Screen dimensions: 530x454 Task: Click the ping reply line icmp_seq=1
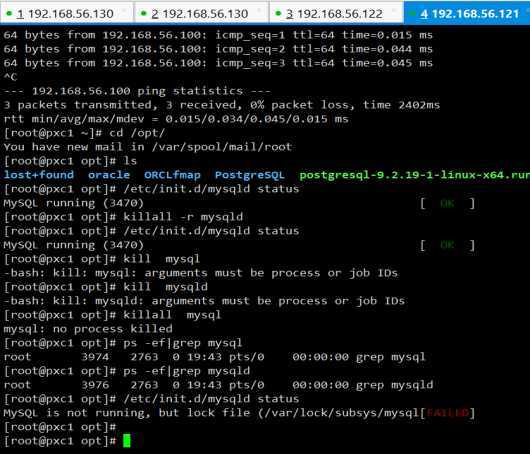(218, 35)
